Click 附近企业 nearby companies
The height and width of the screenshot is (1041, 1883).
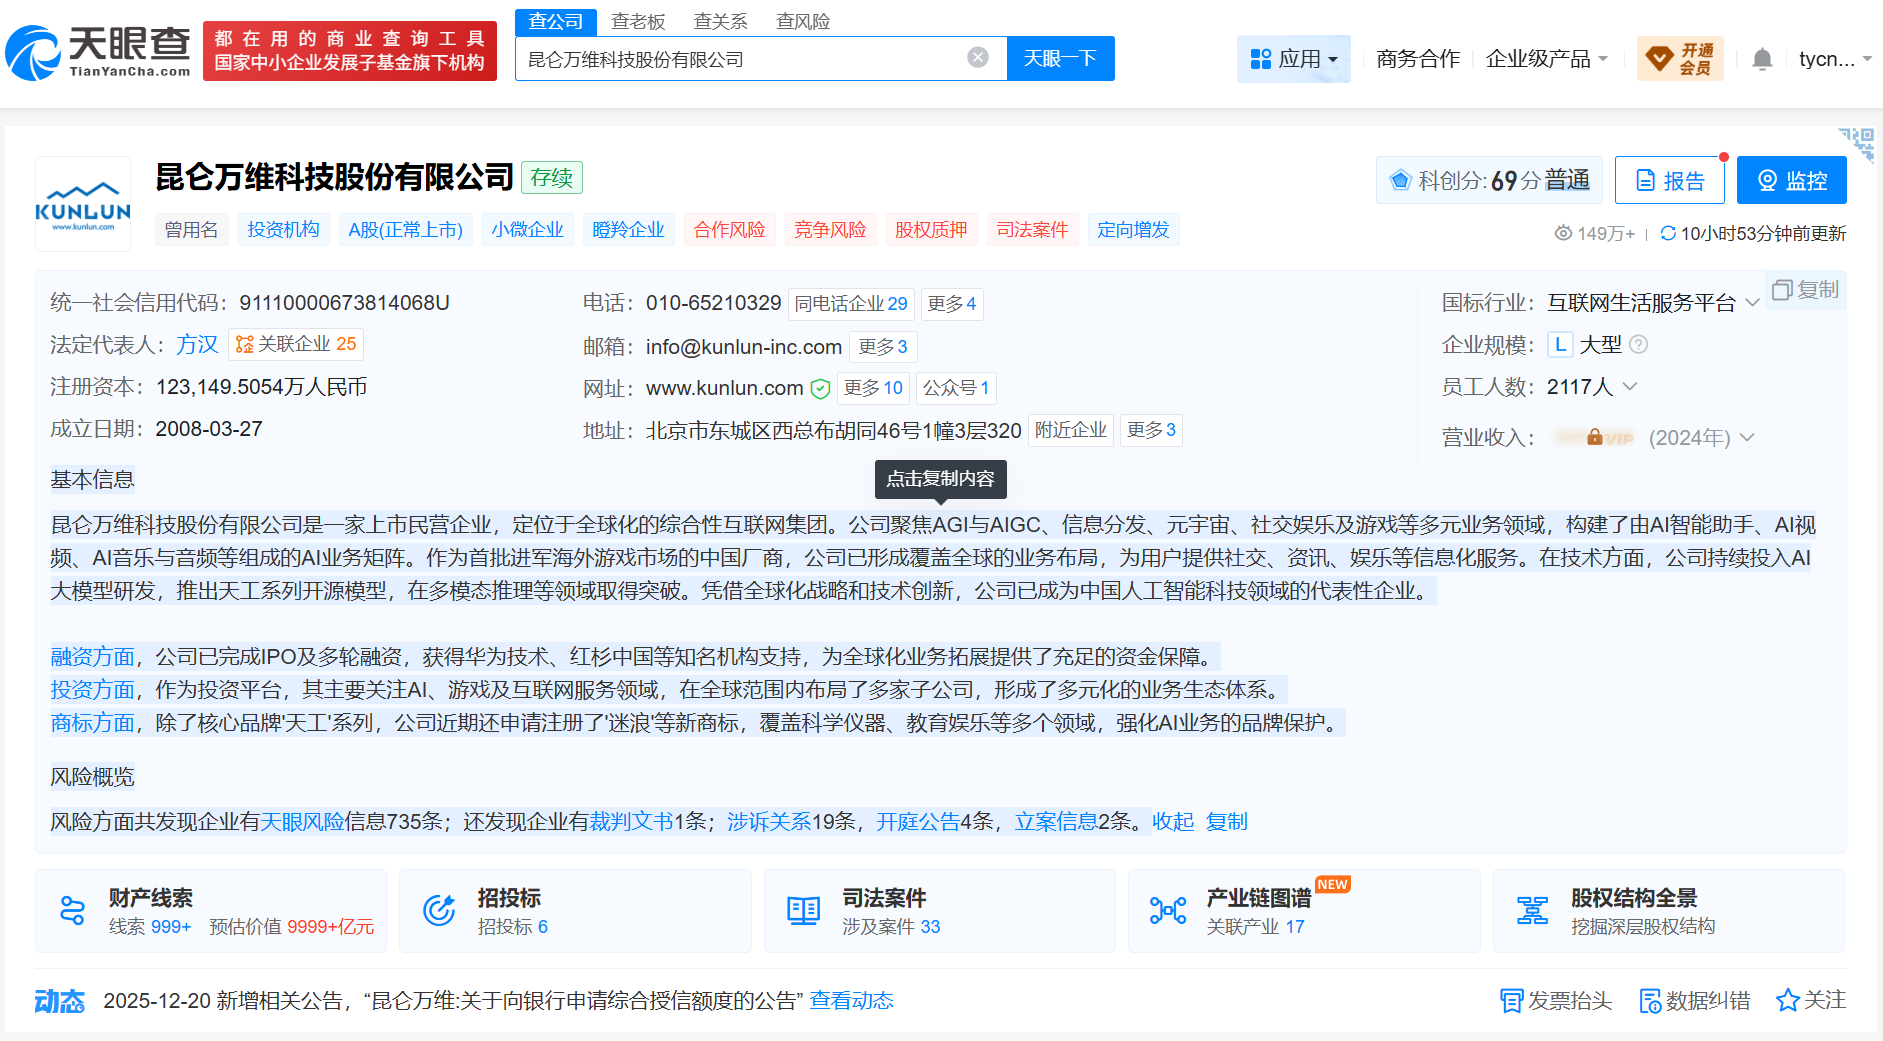pyautogui.click(x=1071, y=430)
